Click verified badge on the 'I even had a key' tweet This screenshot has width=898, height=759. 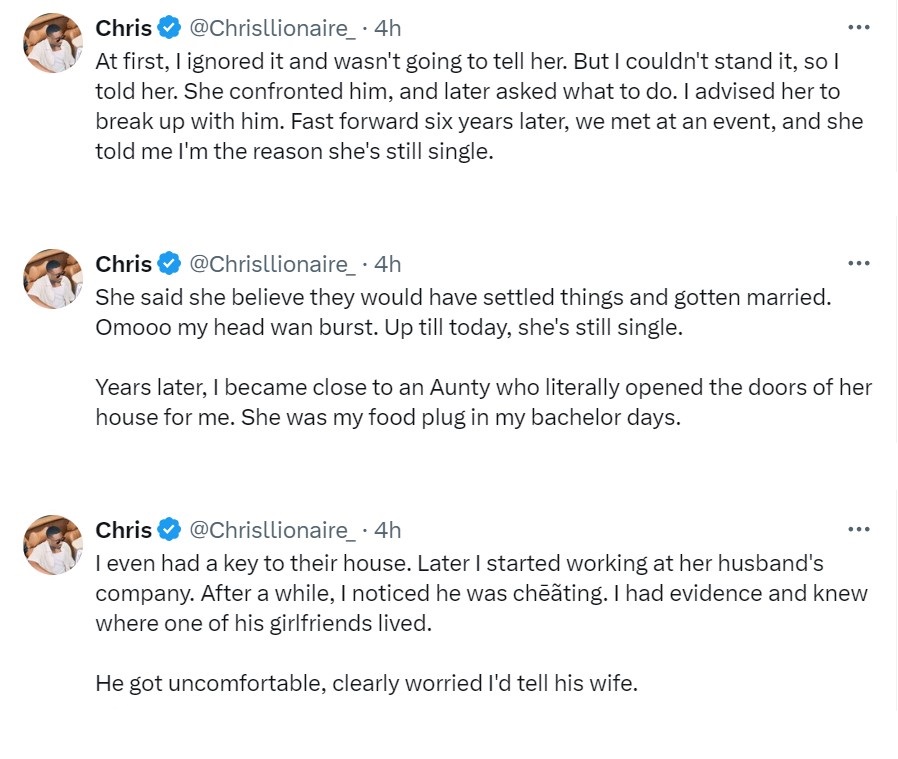[170, 530]
